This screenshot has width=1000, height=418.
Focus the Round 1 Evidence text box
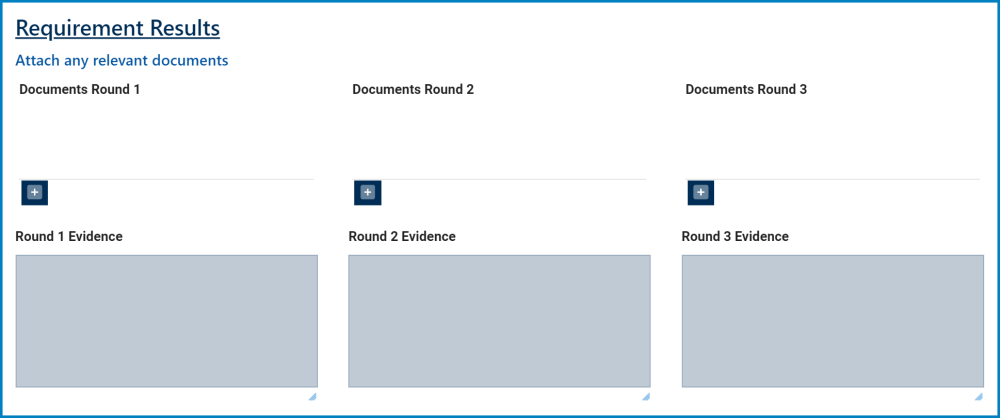pos(166,320)
